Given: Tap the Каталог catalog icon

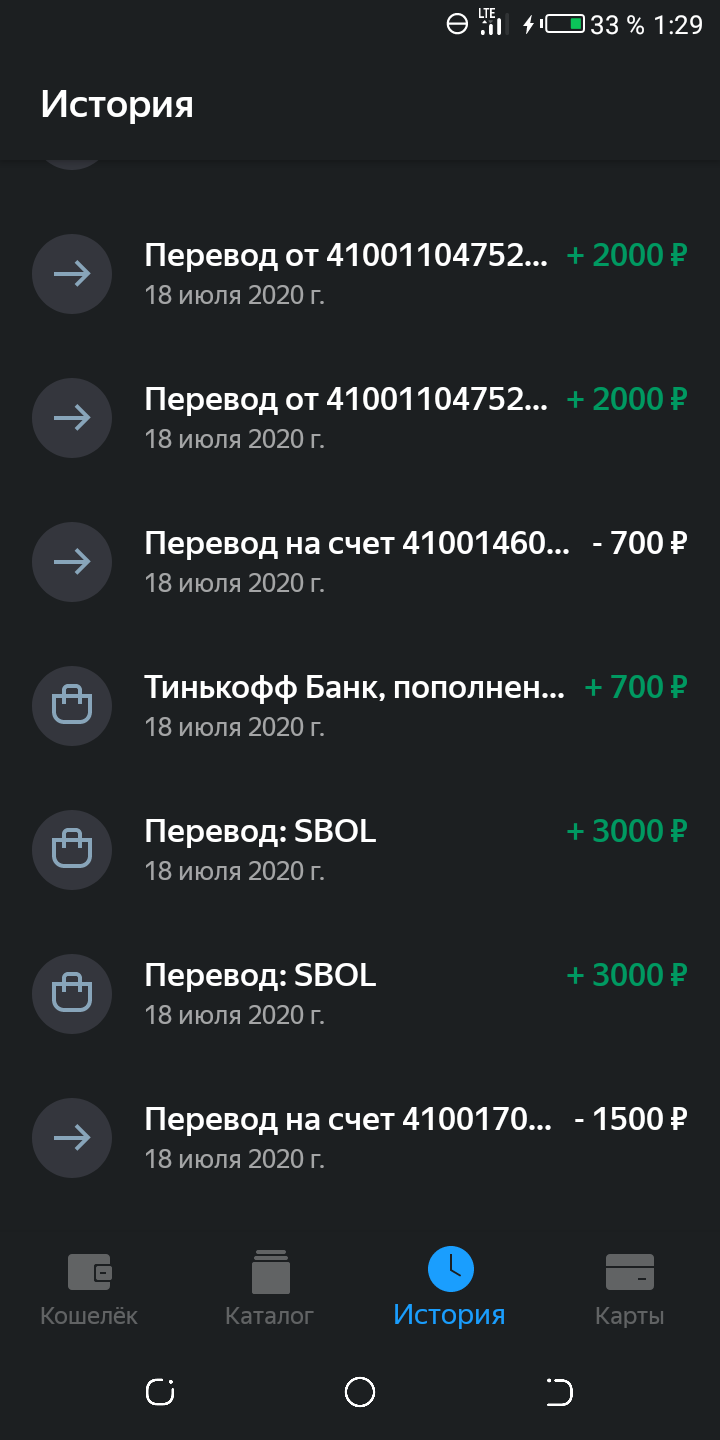Looking at the screenshot, I should (x=270, y=1272).
